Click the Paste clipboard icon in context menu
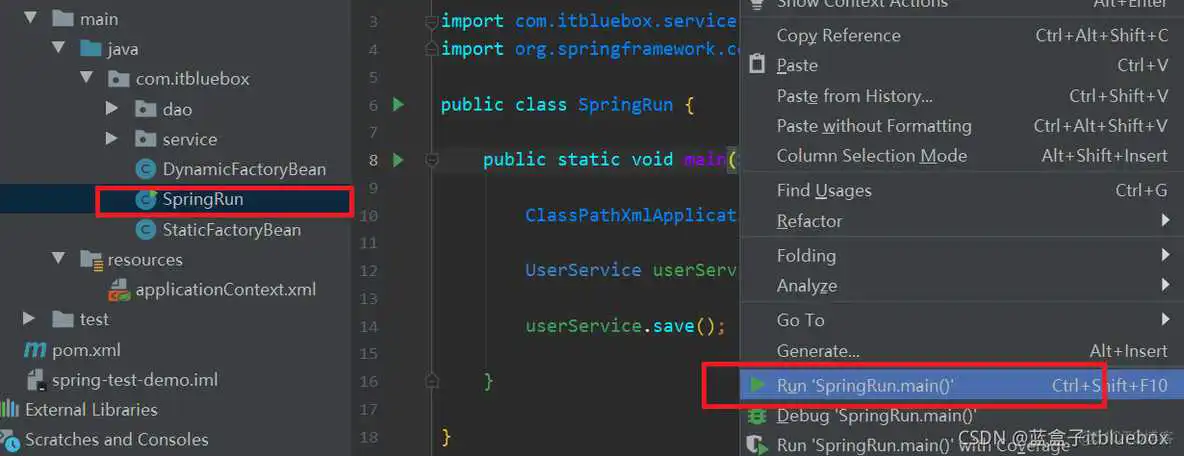Viewport: 1184px width, 456px height. 757,65
